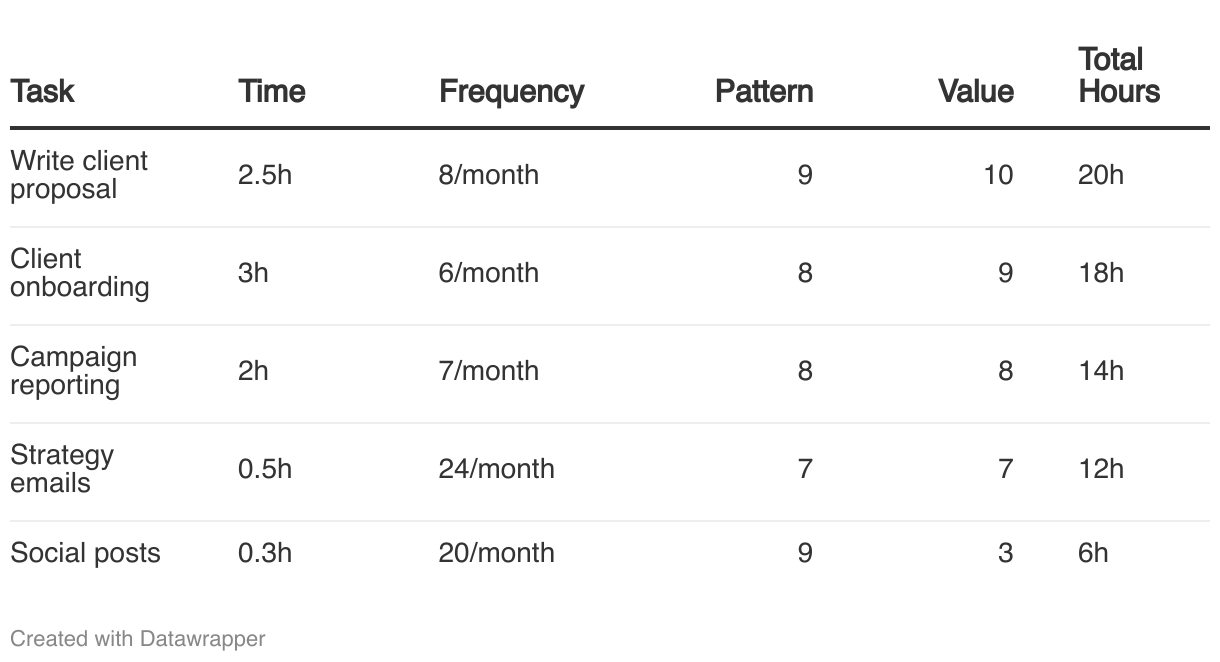Screen dimensions: 1220x662
Task: Click the 24/month frequency cell
Action: (x=496, y=469)
